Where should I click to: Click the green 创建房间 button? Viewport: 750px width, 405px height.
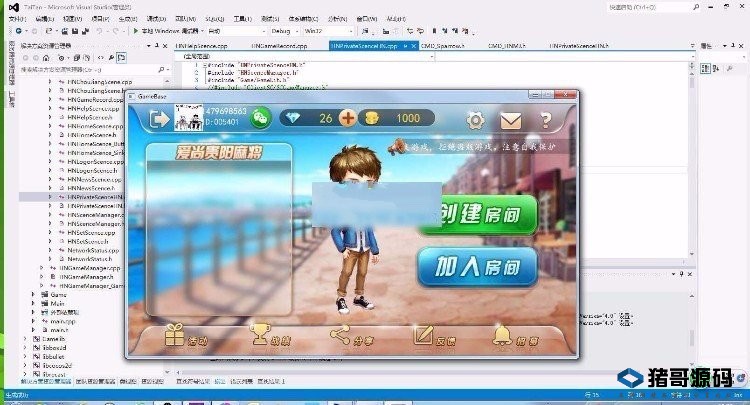click(478, 212)
